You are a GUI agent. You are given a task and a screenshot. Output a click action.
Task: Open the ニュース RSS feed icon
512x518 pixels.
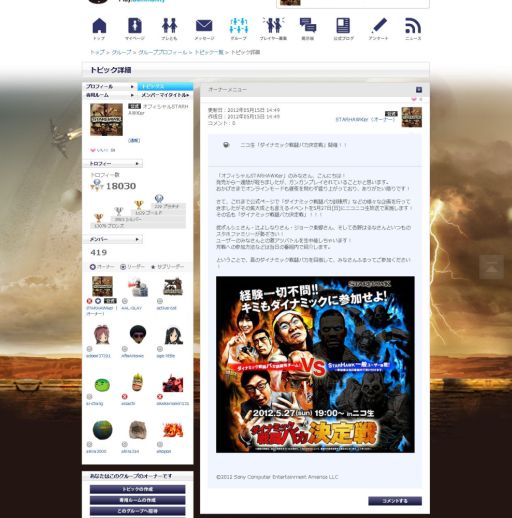[413, 26]
